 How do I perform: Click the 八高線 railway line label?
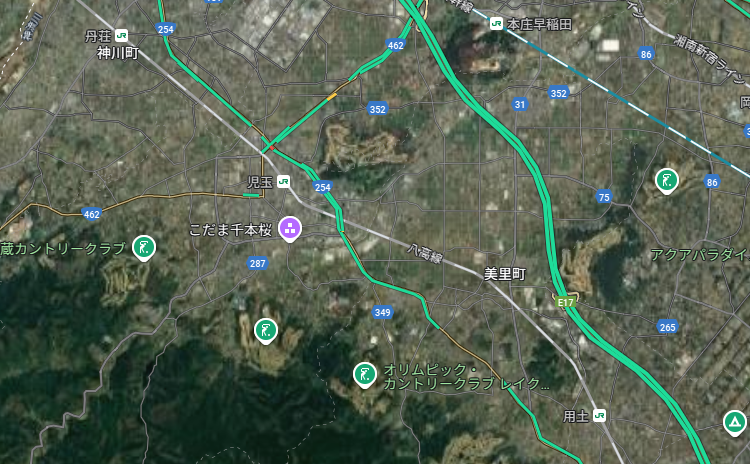(x=425, y=253)
